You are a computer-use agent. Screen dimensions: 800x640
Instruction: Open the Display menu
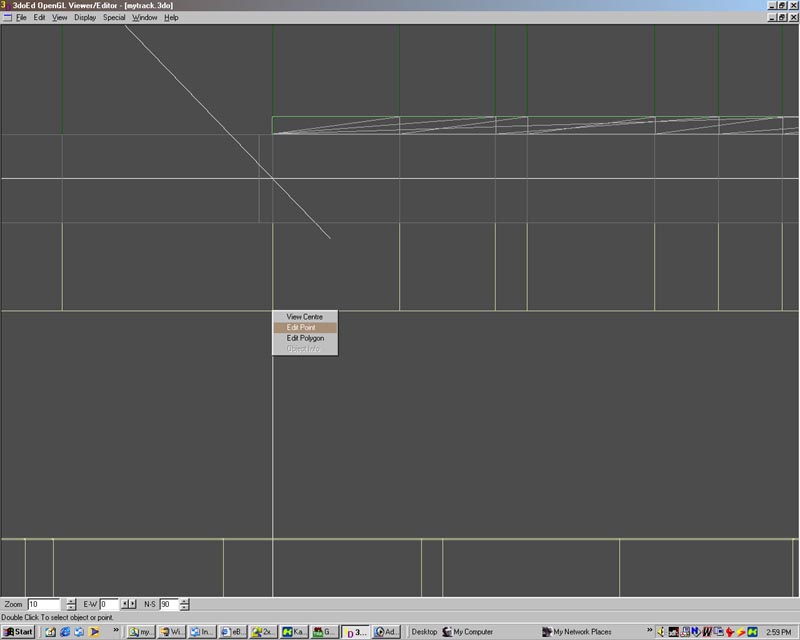point(85,17)
